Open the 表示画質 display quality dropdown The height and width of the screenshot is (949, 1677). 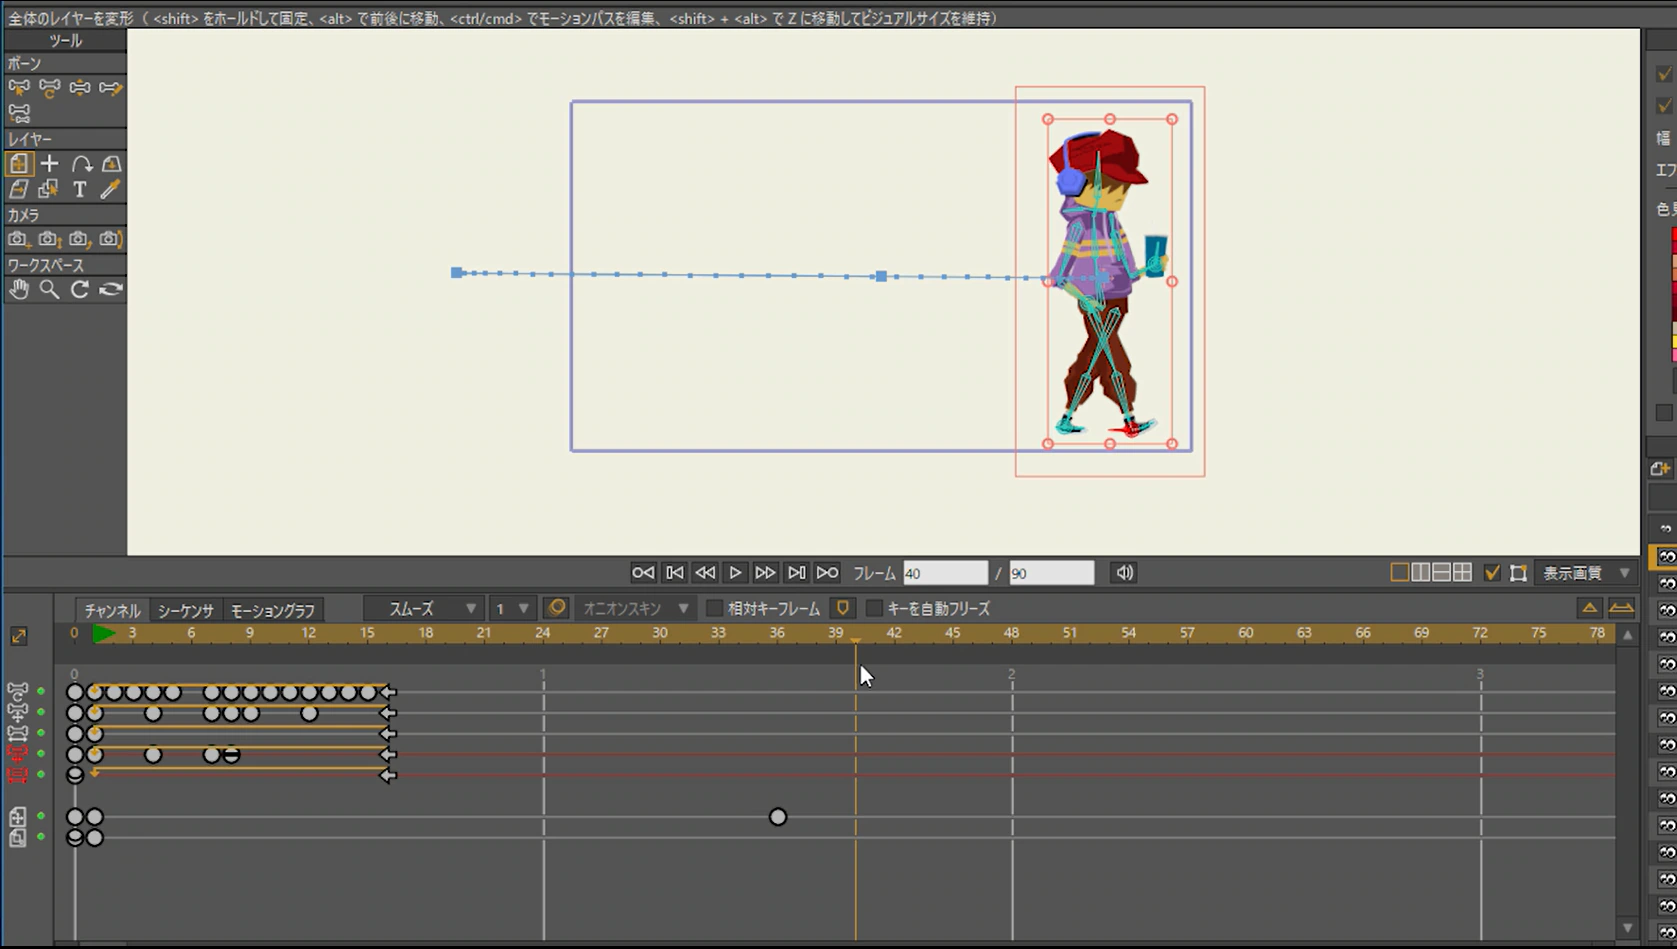(x=1585, y=573)
